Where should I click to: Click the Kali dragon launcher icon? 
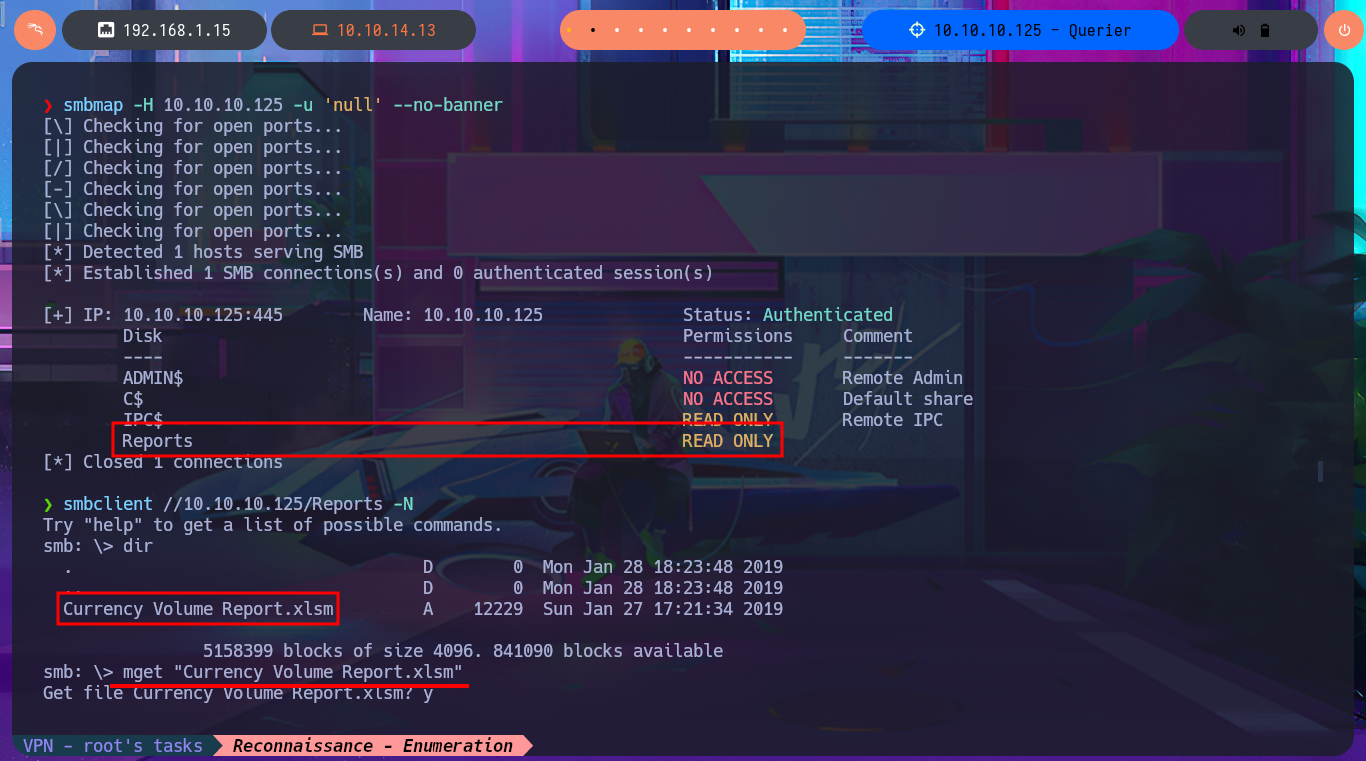click(33, 30)
